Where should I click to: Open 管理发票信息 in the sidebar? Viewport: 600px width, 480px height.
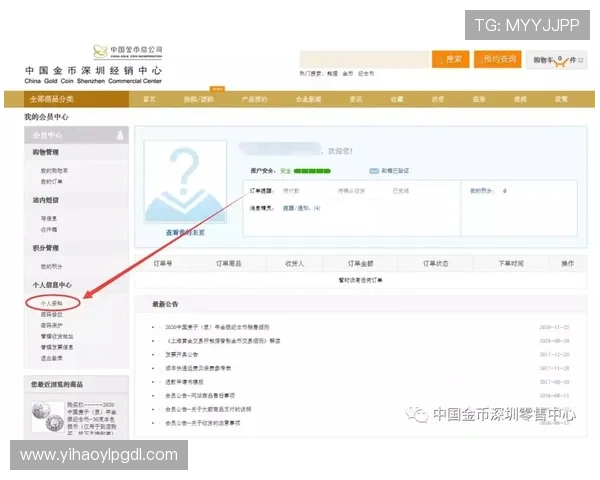57,347
